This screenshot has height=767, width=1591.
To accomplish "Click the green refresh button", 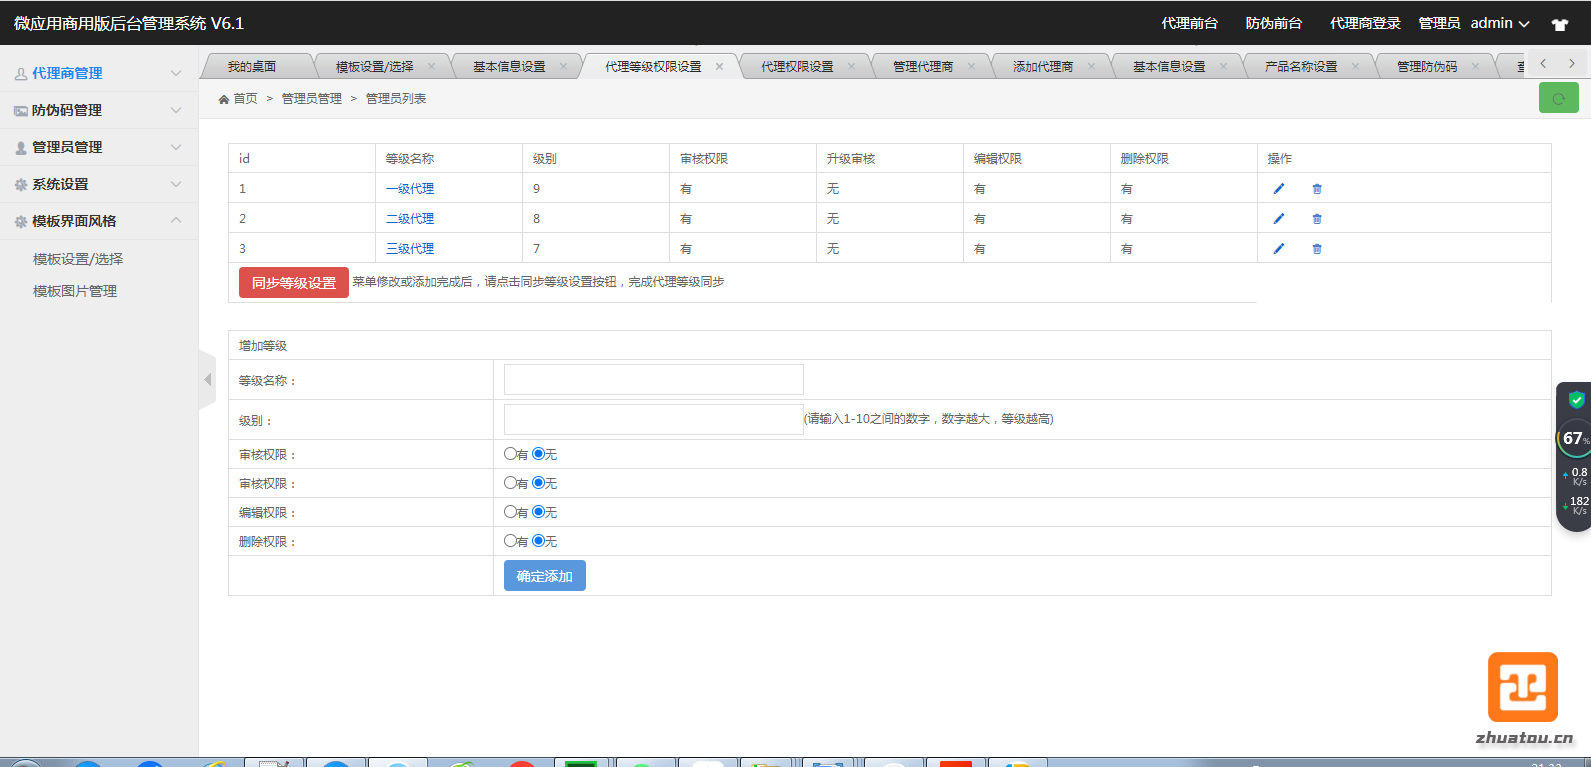I will (x=1558, y=98).
